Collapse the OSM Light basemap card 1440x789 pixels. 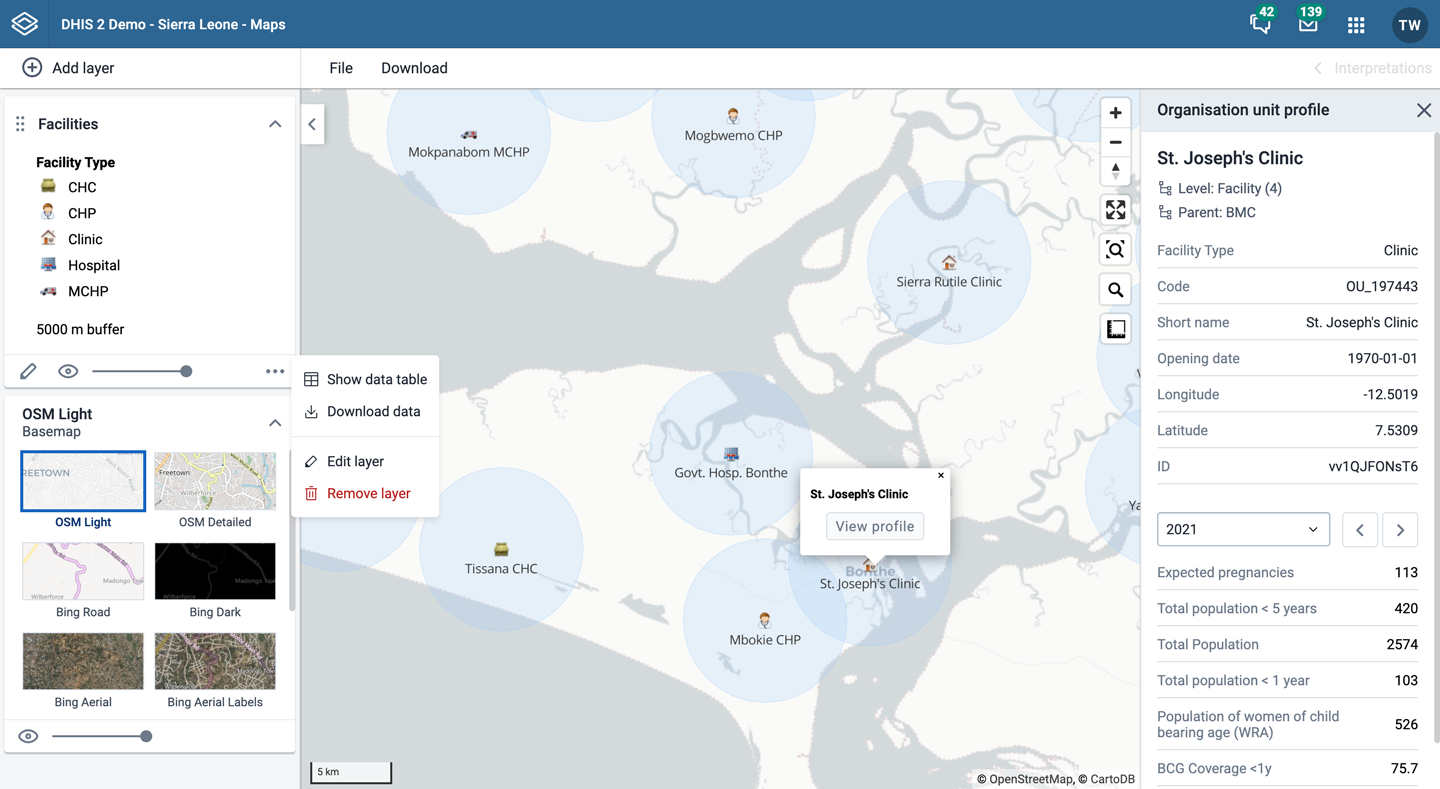coord(275,423)
